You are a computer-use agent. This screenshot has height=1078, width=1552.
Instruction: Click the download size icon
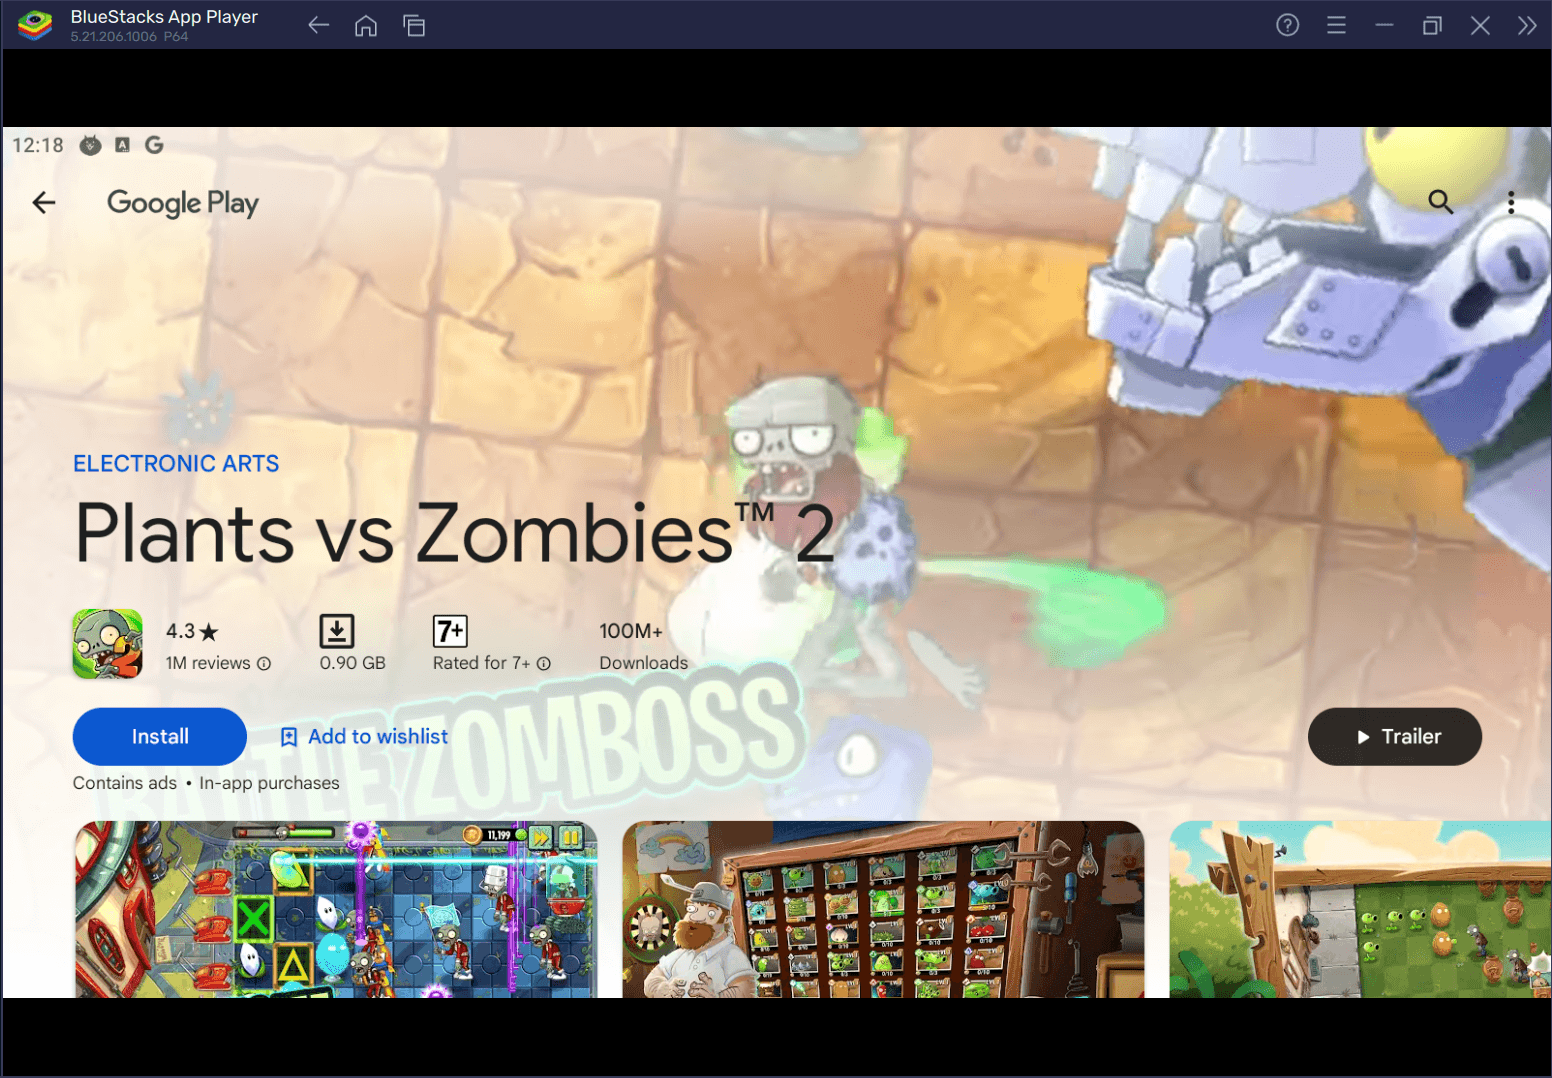337,631
